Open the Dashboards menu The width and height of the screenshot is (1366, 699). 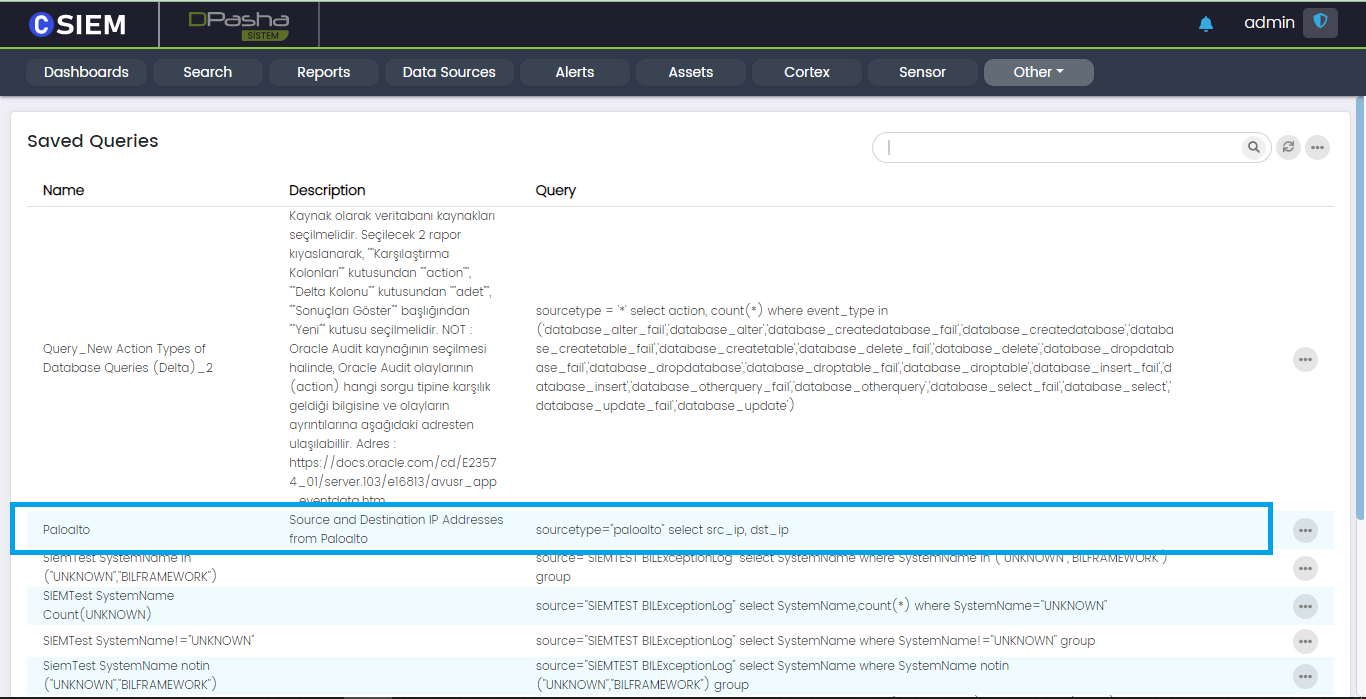tap(86, 72)
